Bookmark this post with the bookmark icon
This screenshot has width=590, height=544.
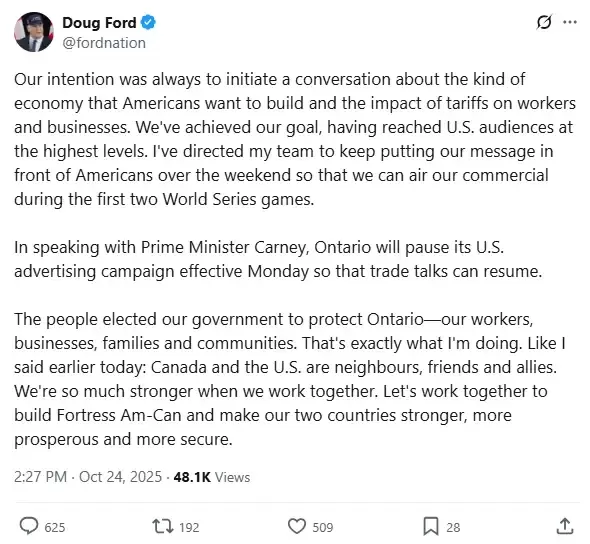click(431, 526)
